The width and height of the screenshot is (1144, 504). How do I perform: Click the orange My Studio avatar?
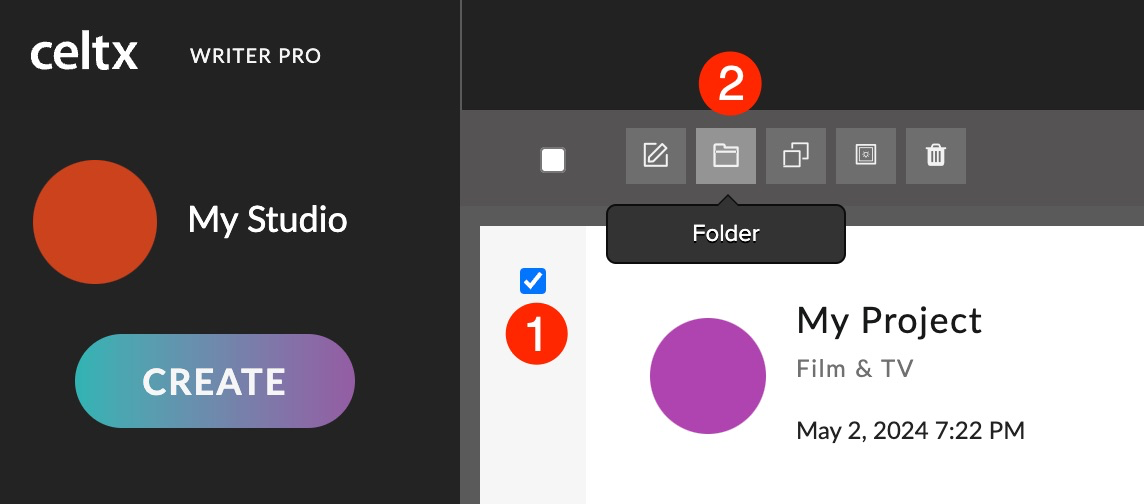tap(95, 222)
